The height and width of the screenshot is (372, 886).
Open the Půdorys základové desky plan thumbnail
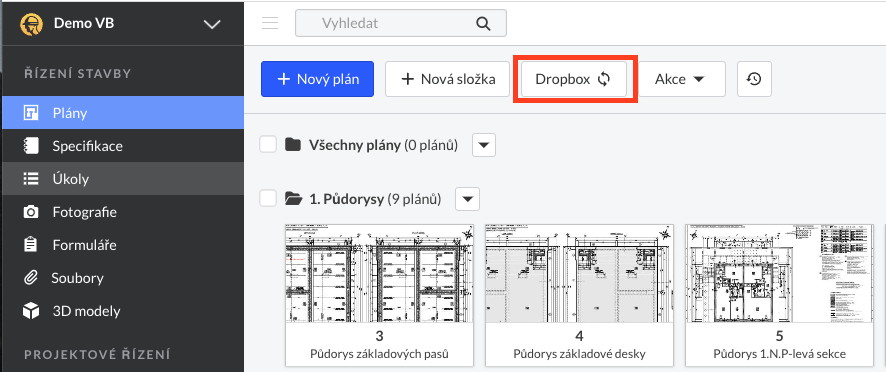pos(580,295)
